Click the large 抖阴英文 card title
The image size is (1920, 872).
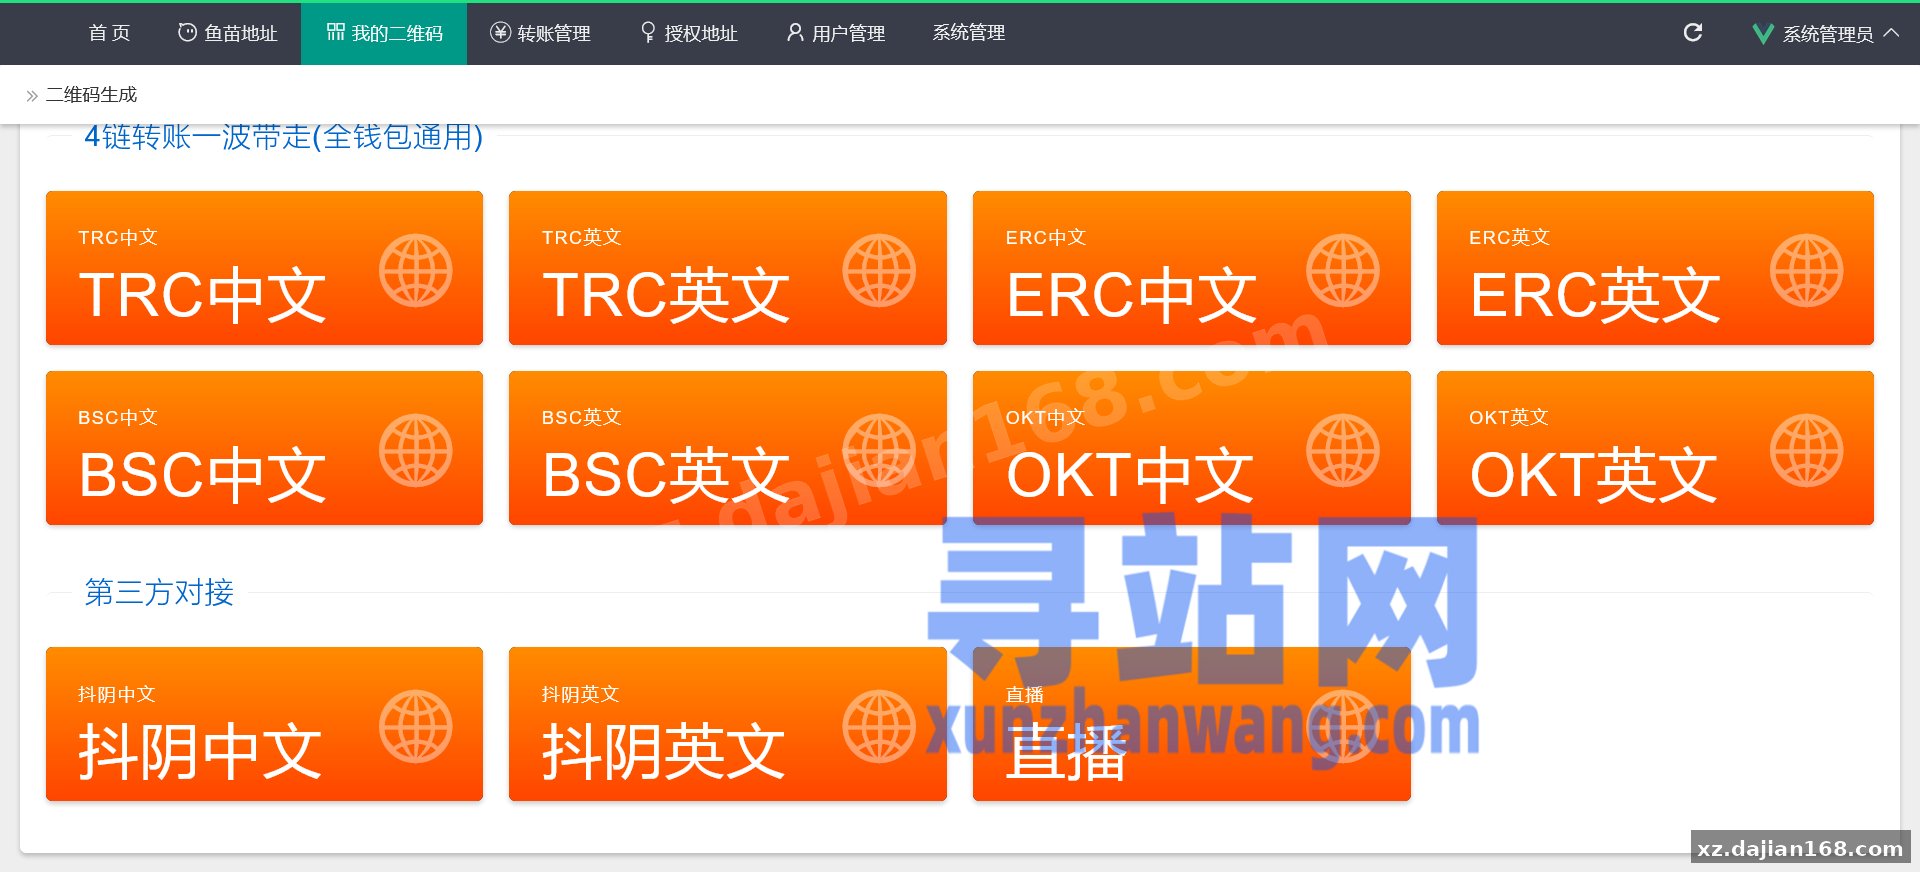click(x=664, y=752)
